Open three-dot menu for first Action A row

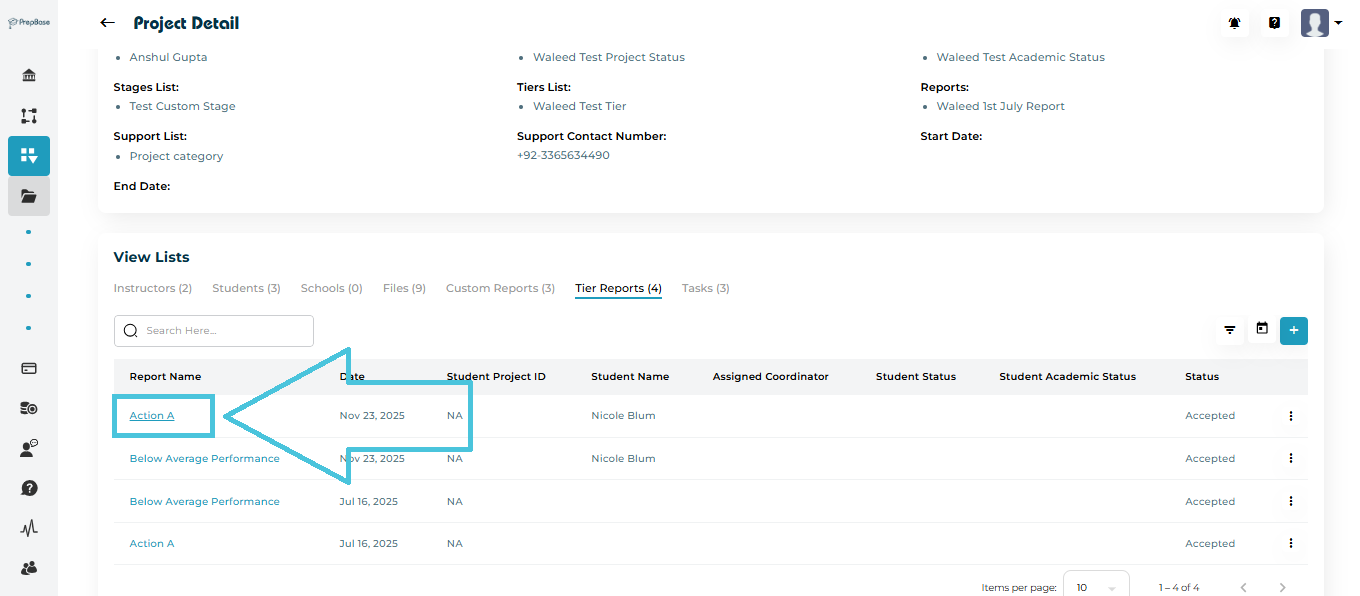pos(1290,416)
